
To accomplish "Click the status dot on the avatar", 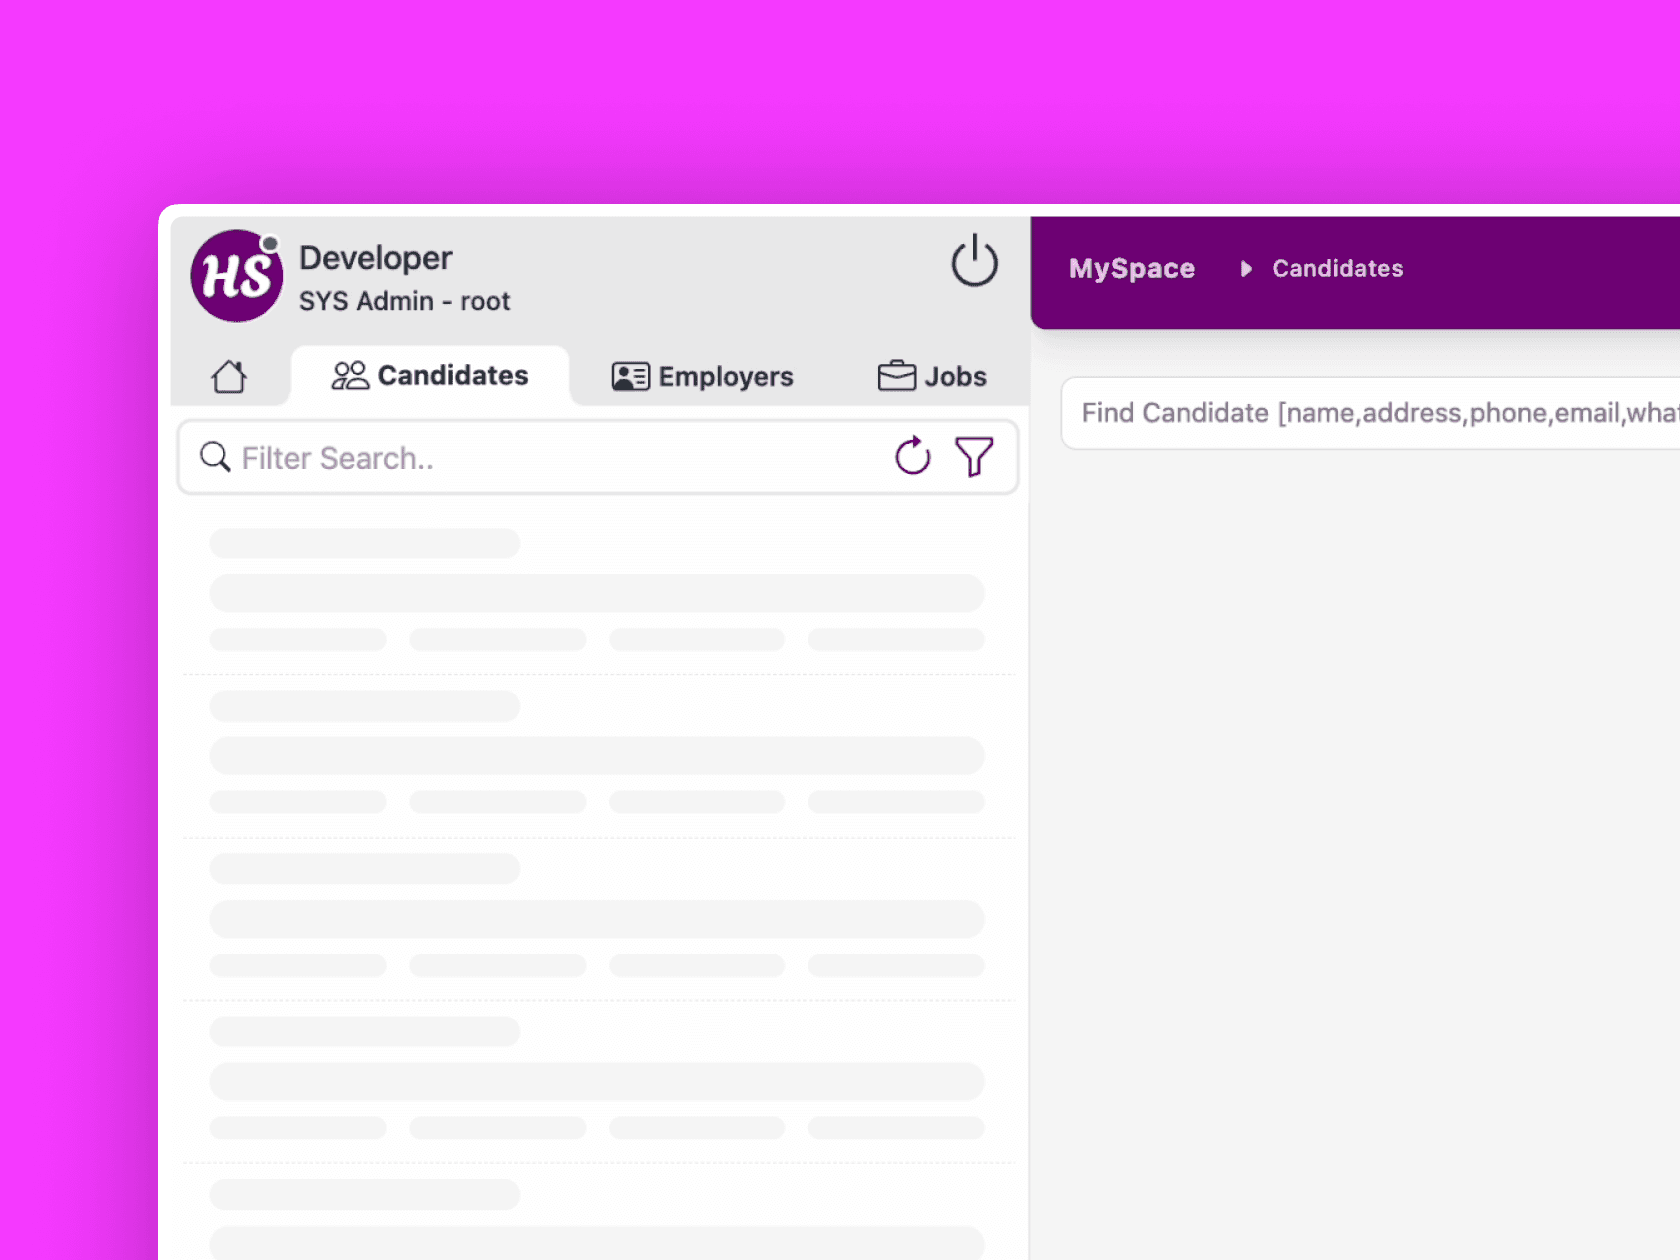I will coord(269,243).
